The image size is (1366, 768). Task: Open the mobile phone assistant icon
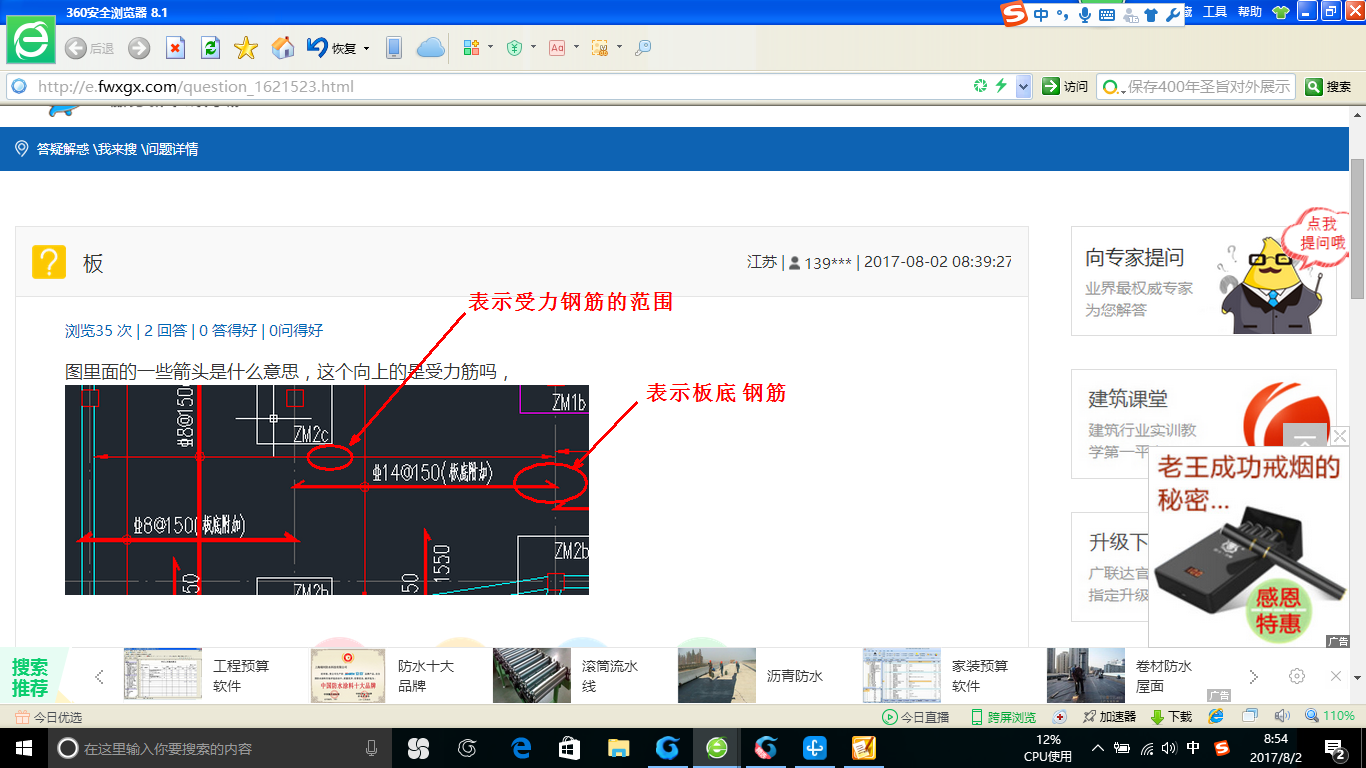pos(394,48)
